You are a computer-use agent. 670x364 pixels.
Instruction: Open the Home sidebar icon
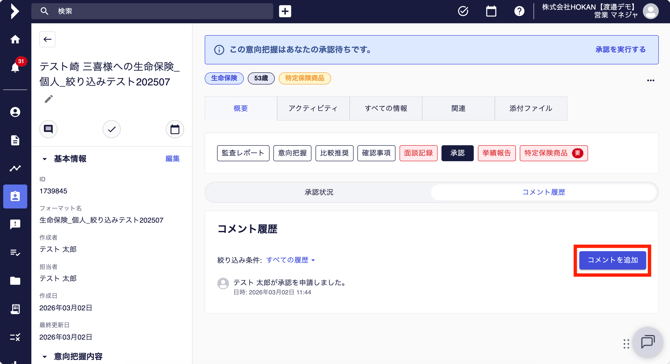[15, 40]
